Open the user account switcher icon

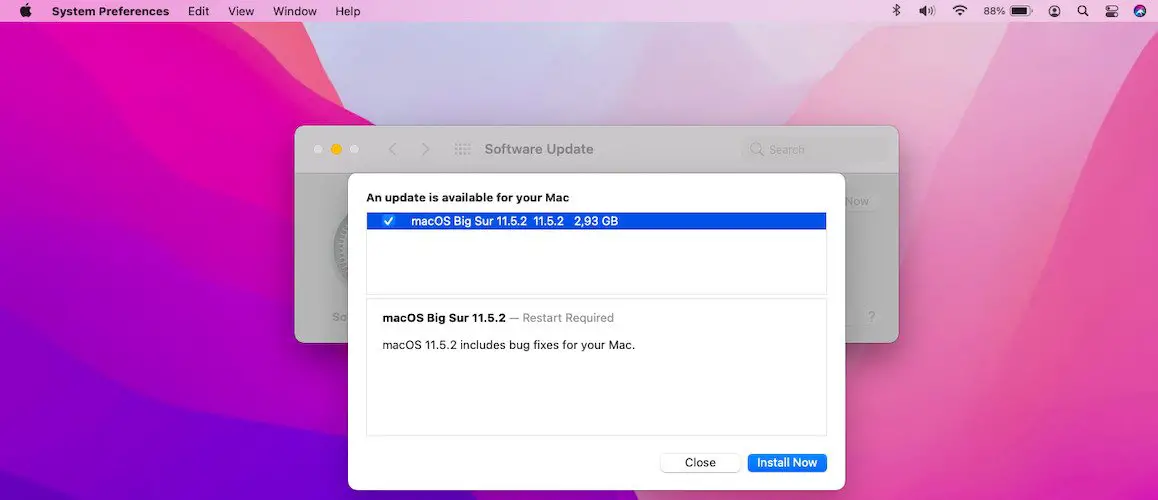point(1054,11)
